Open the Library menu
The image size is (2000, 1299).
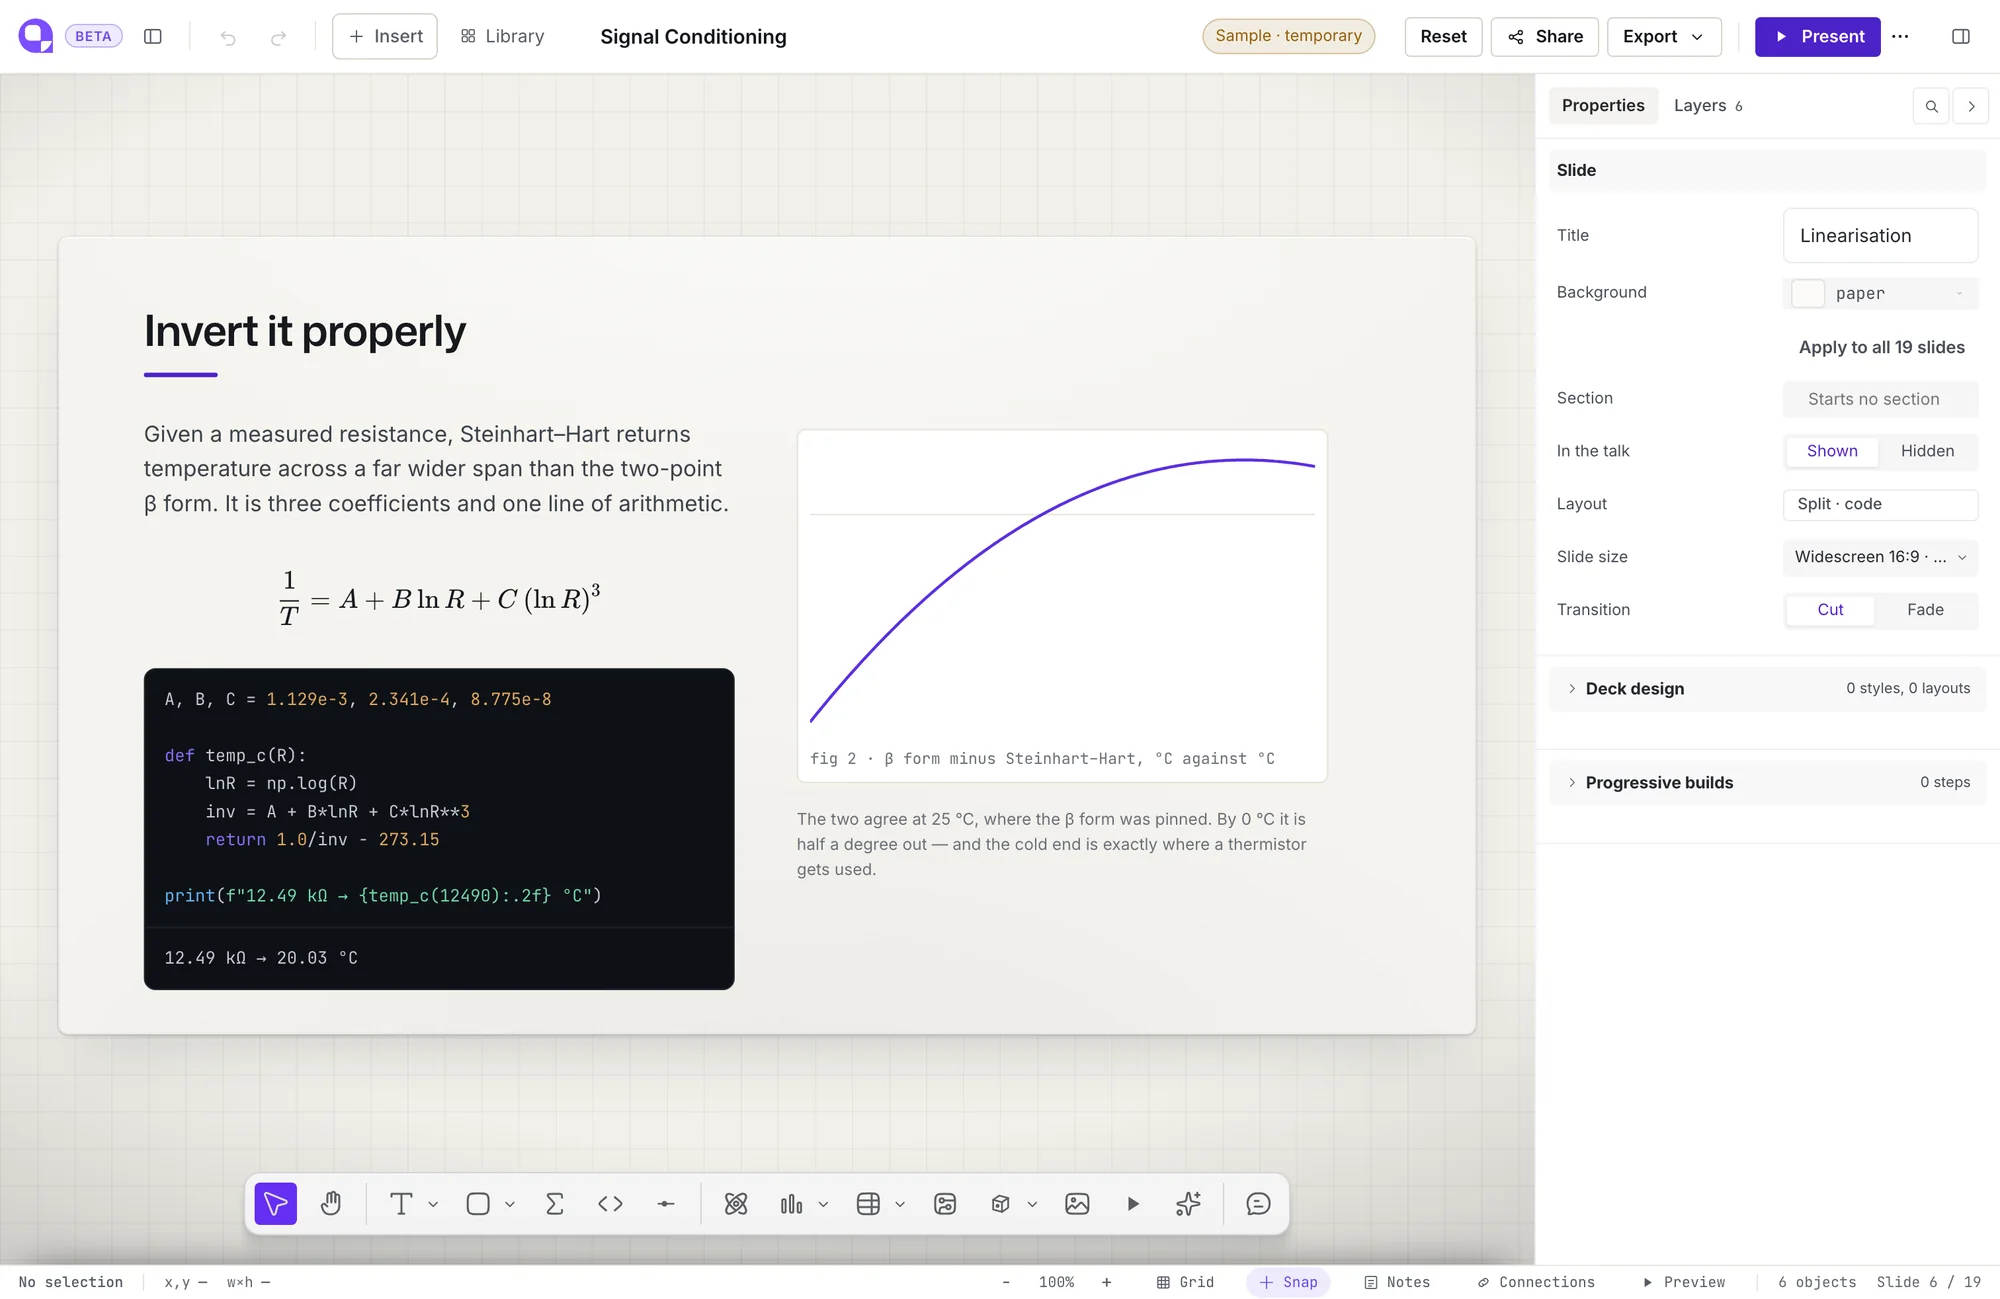click(502, 37)
